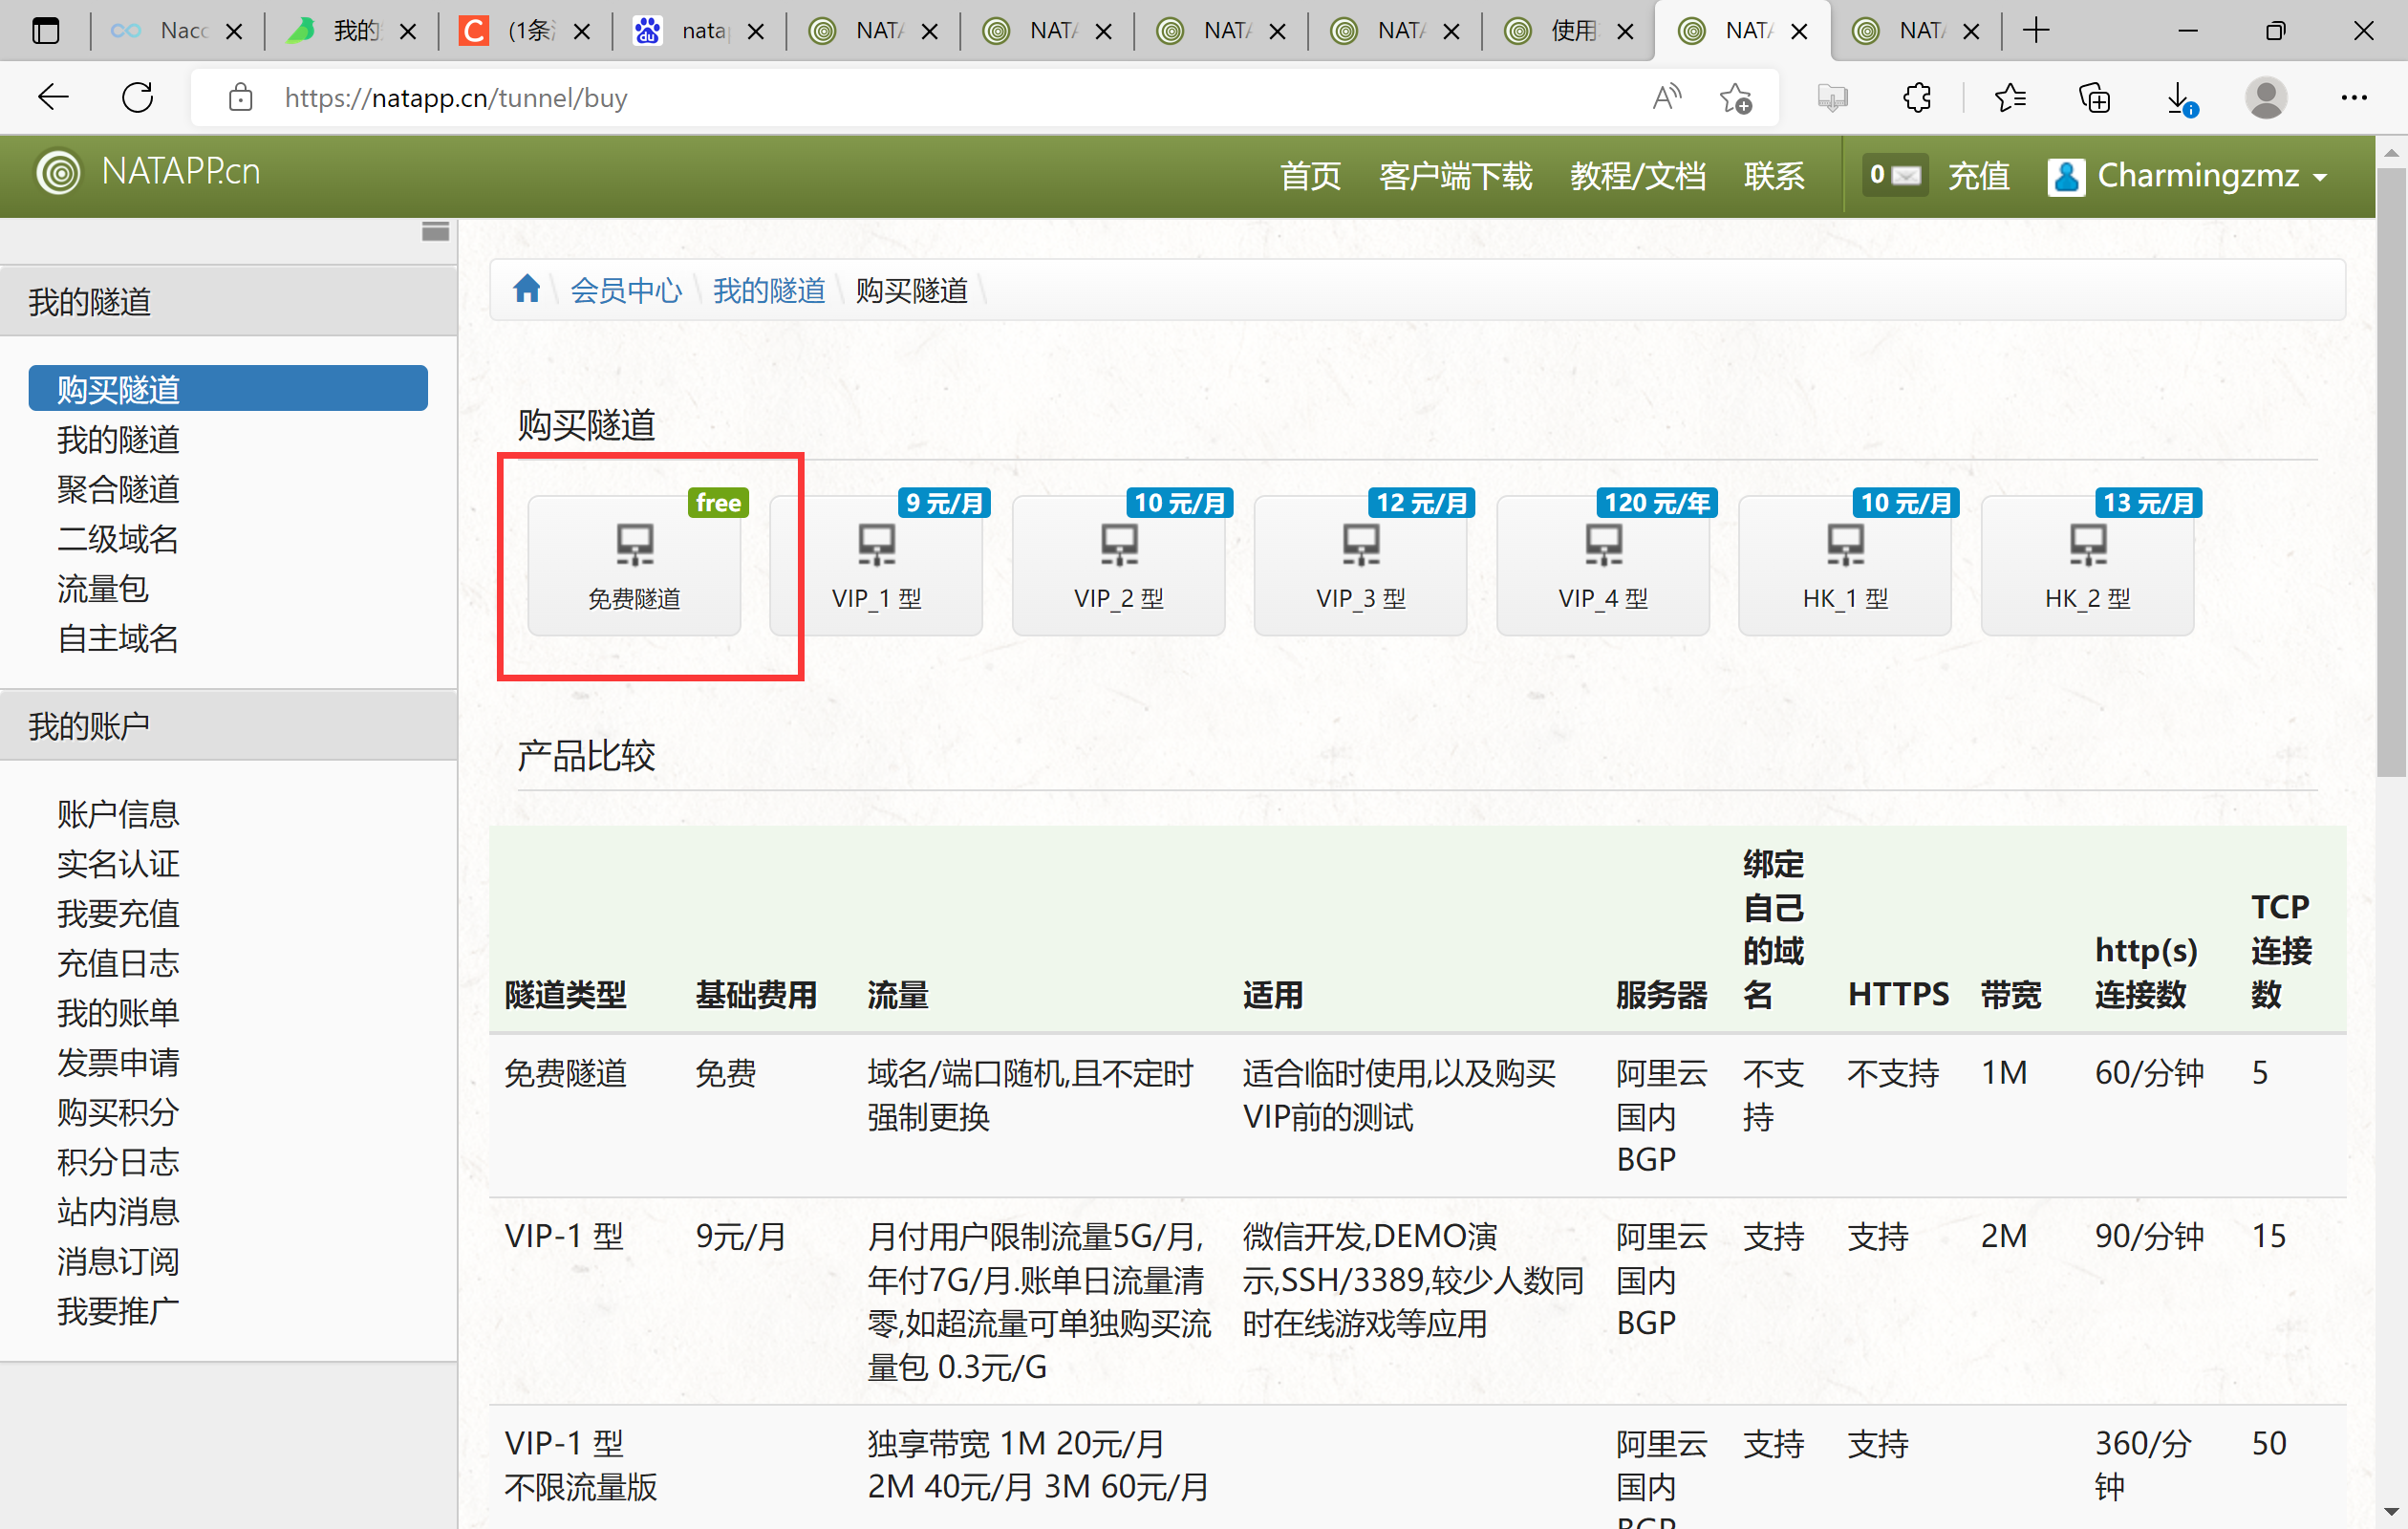Select the VIP_4 型 tunnel card
2408x1529 pixels.
tap(1603, 566)
